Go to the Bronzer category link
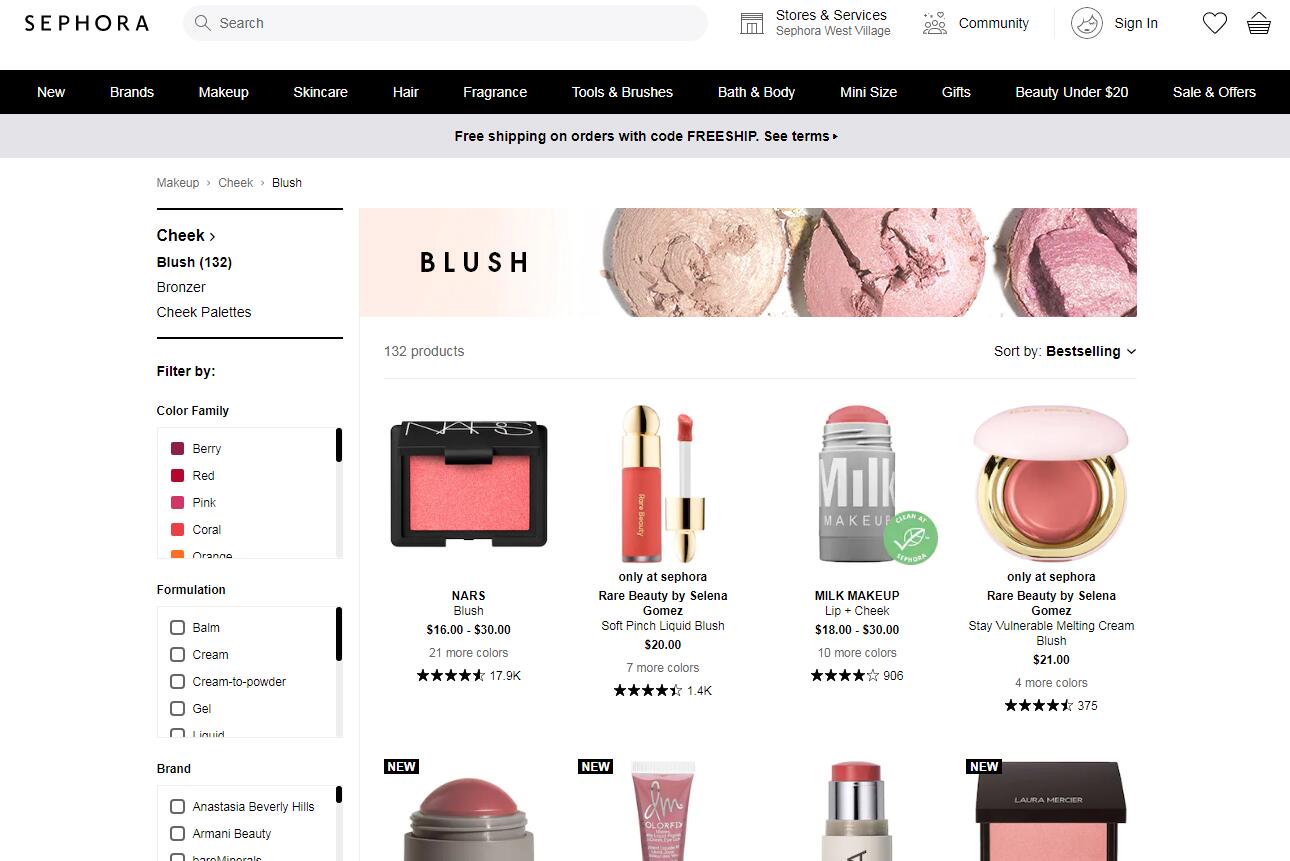 [181, 287]
